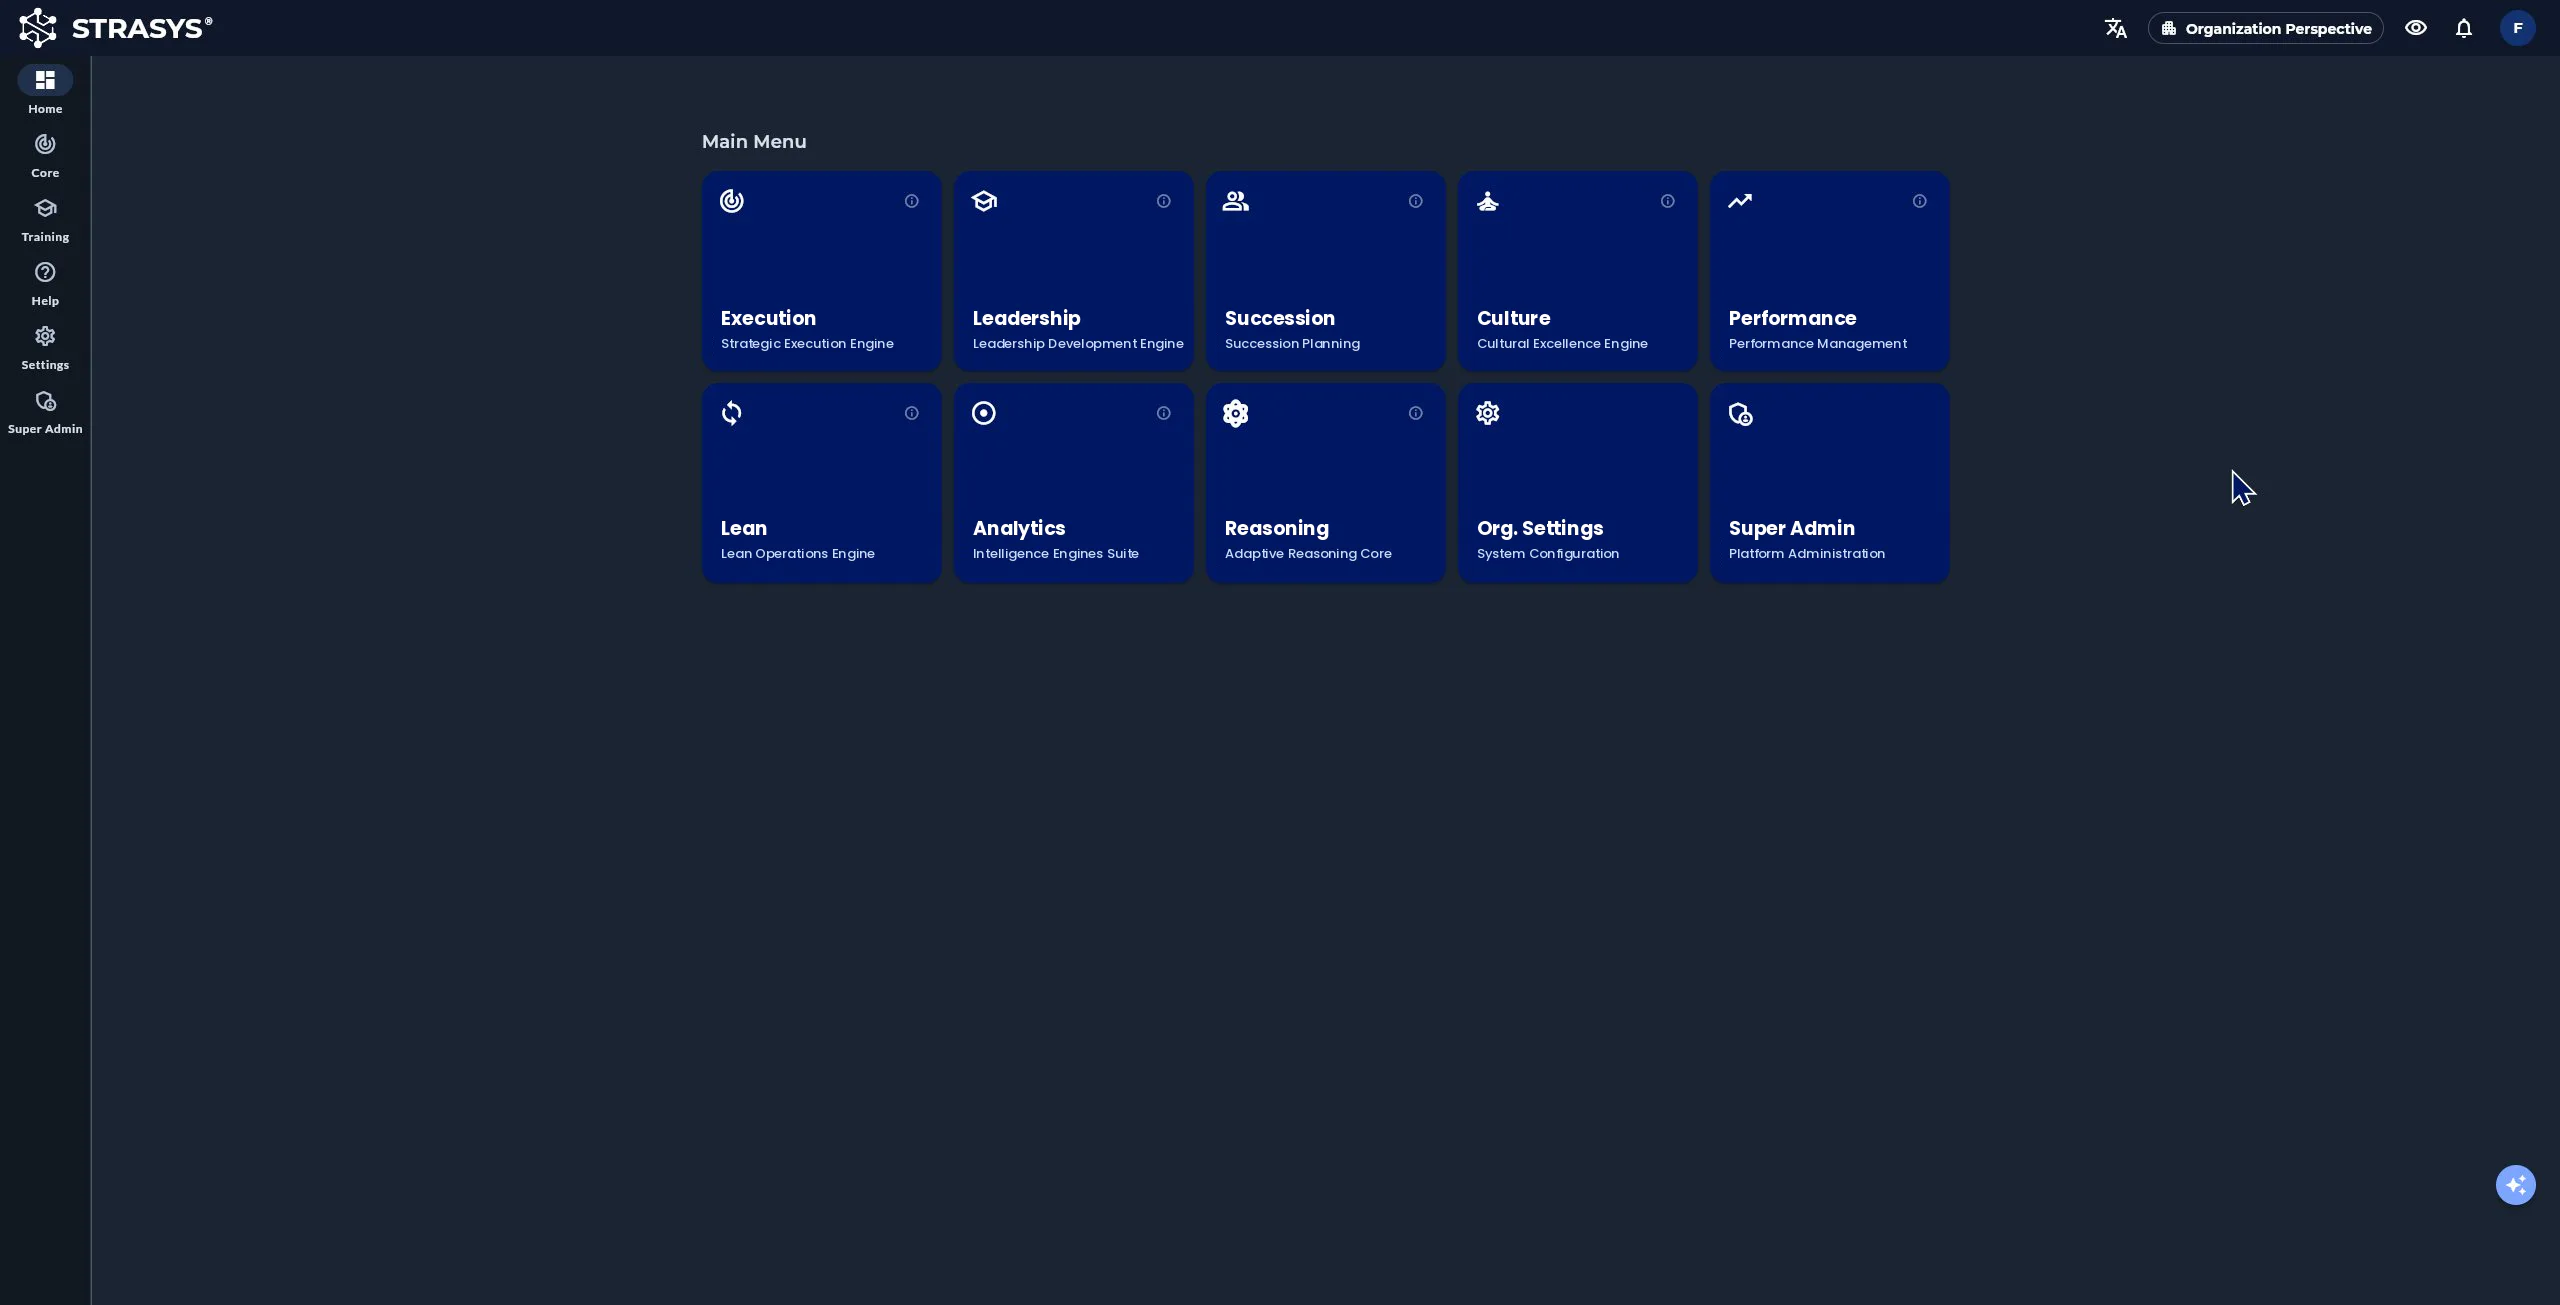Open Core in the sidebar
The image size is (2560, 1305).
coord(45,156)
